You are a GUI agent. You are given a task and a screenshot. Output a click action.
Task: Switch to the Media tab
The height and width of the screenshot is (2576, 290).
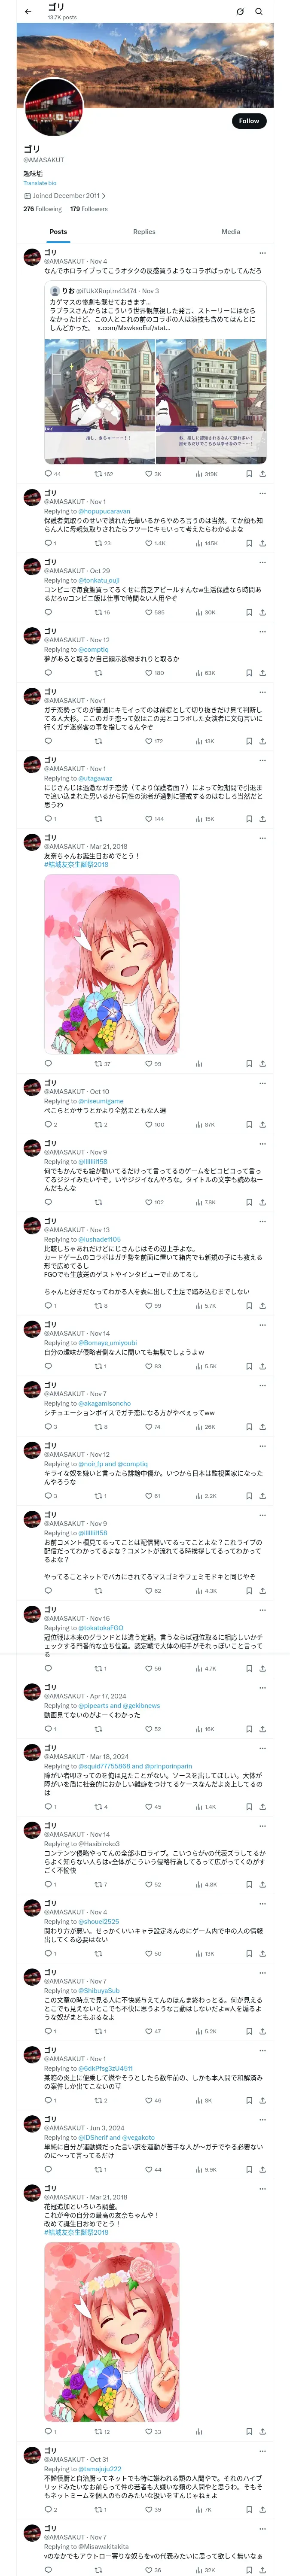tap(231, 231)
